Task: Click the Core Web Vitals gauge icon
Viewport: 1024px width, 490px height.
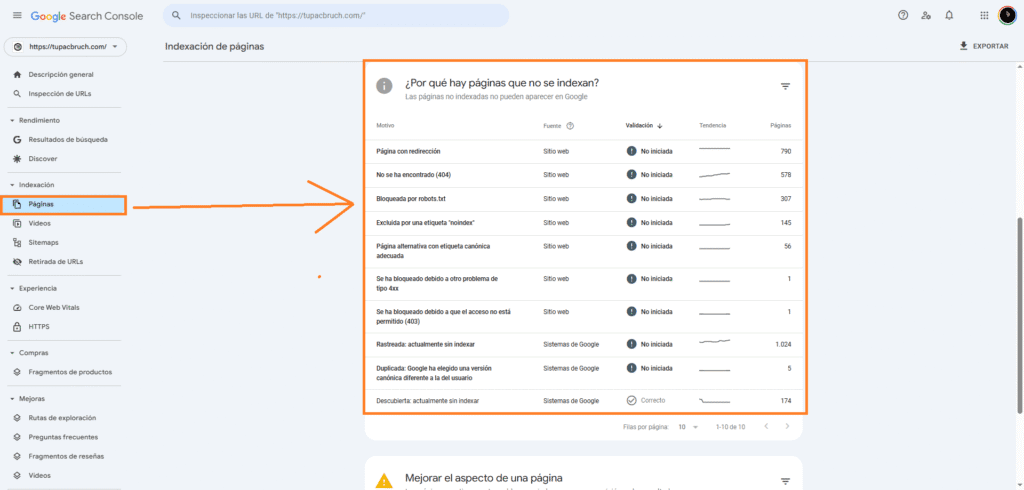Action: click(17, 307)
